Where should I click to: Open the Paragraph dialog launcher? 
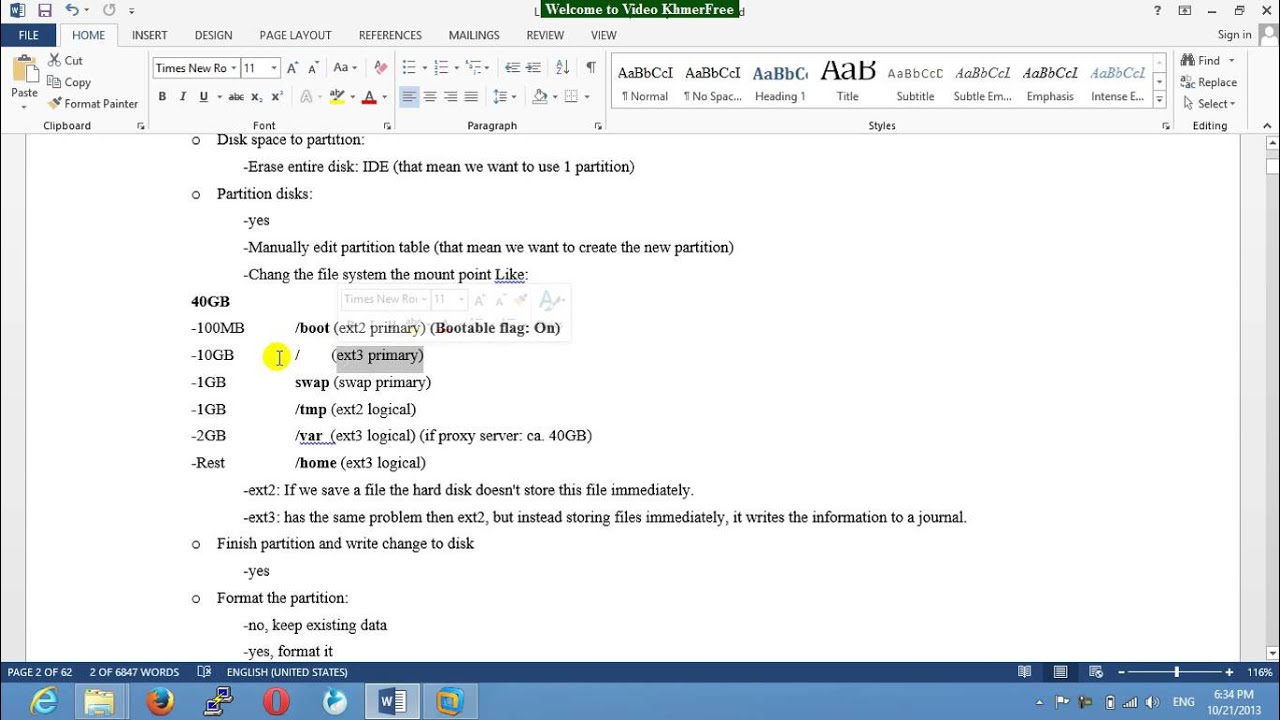click(x=598, y=126)
